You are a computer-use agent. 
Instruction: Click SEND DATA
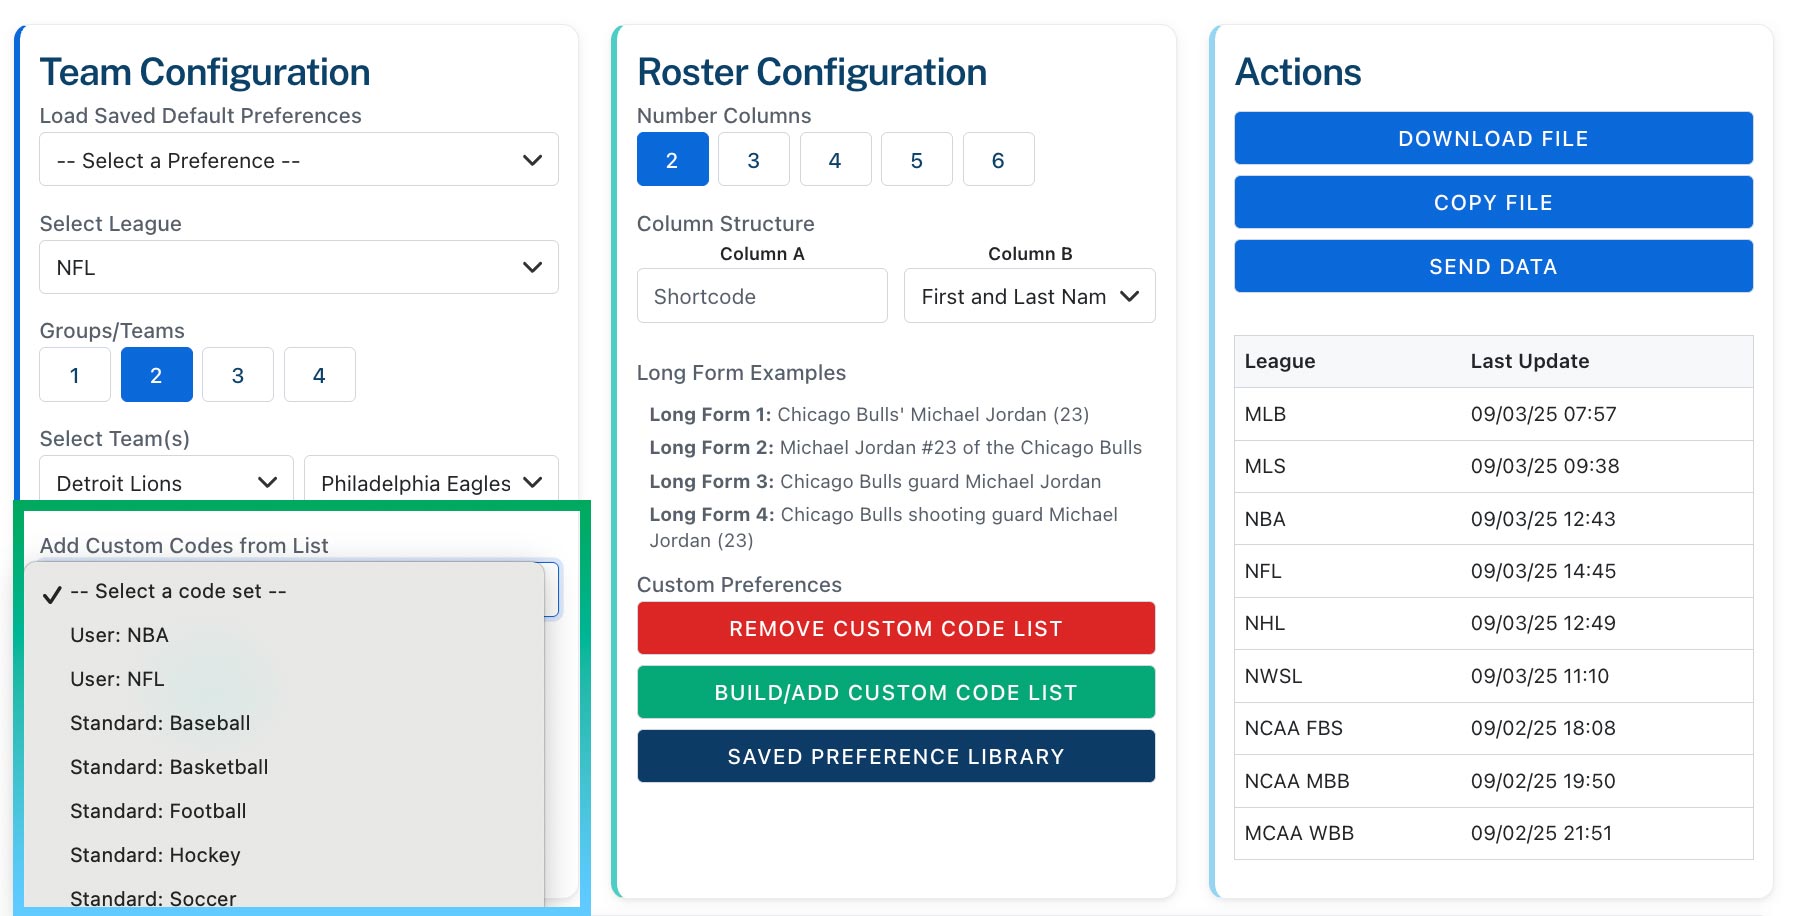pos(1492,266)
